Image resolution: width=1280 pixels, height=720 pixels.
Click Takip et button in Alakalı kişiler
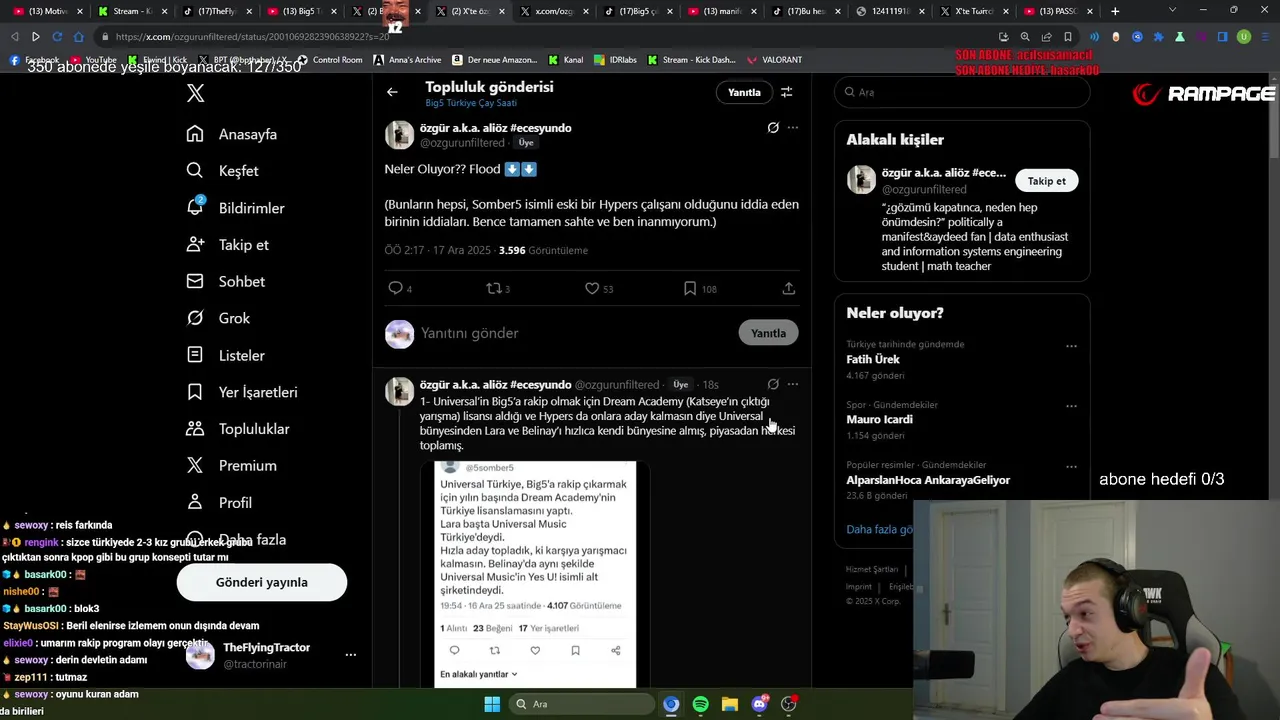coord(1047,181)
